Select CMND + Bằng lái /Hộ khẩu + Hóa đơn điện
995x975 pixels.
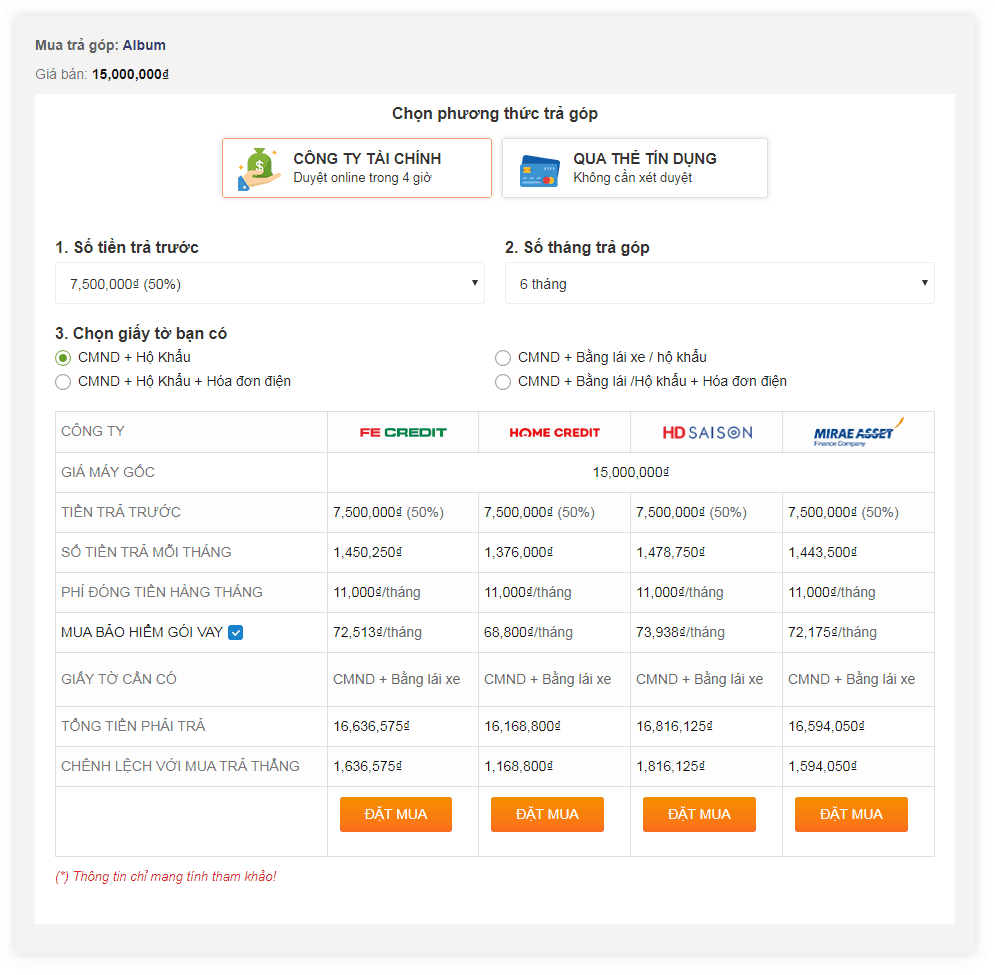pos(503,382)
